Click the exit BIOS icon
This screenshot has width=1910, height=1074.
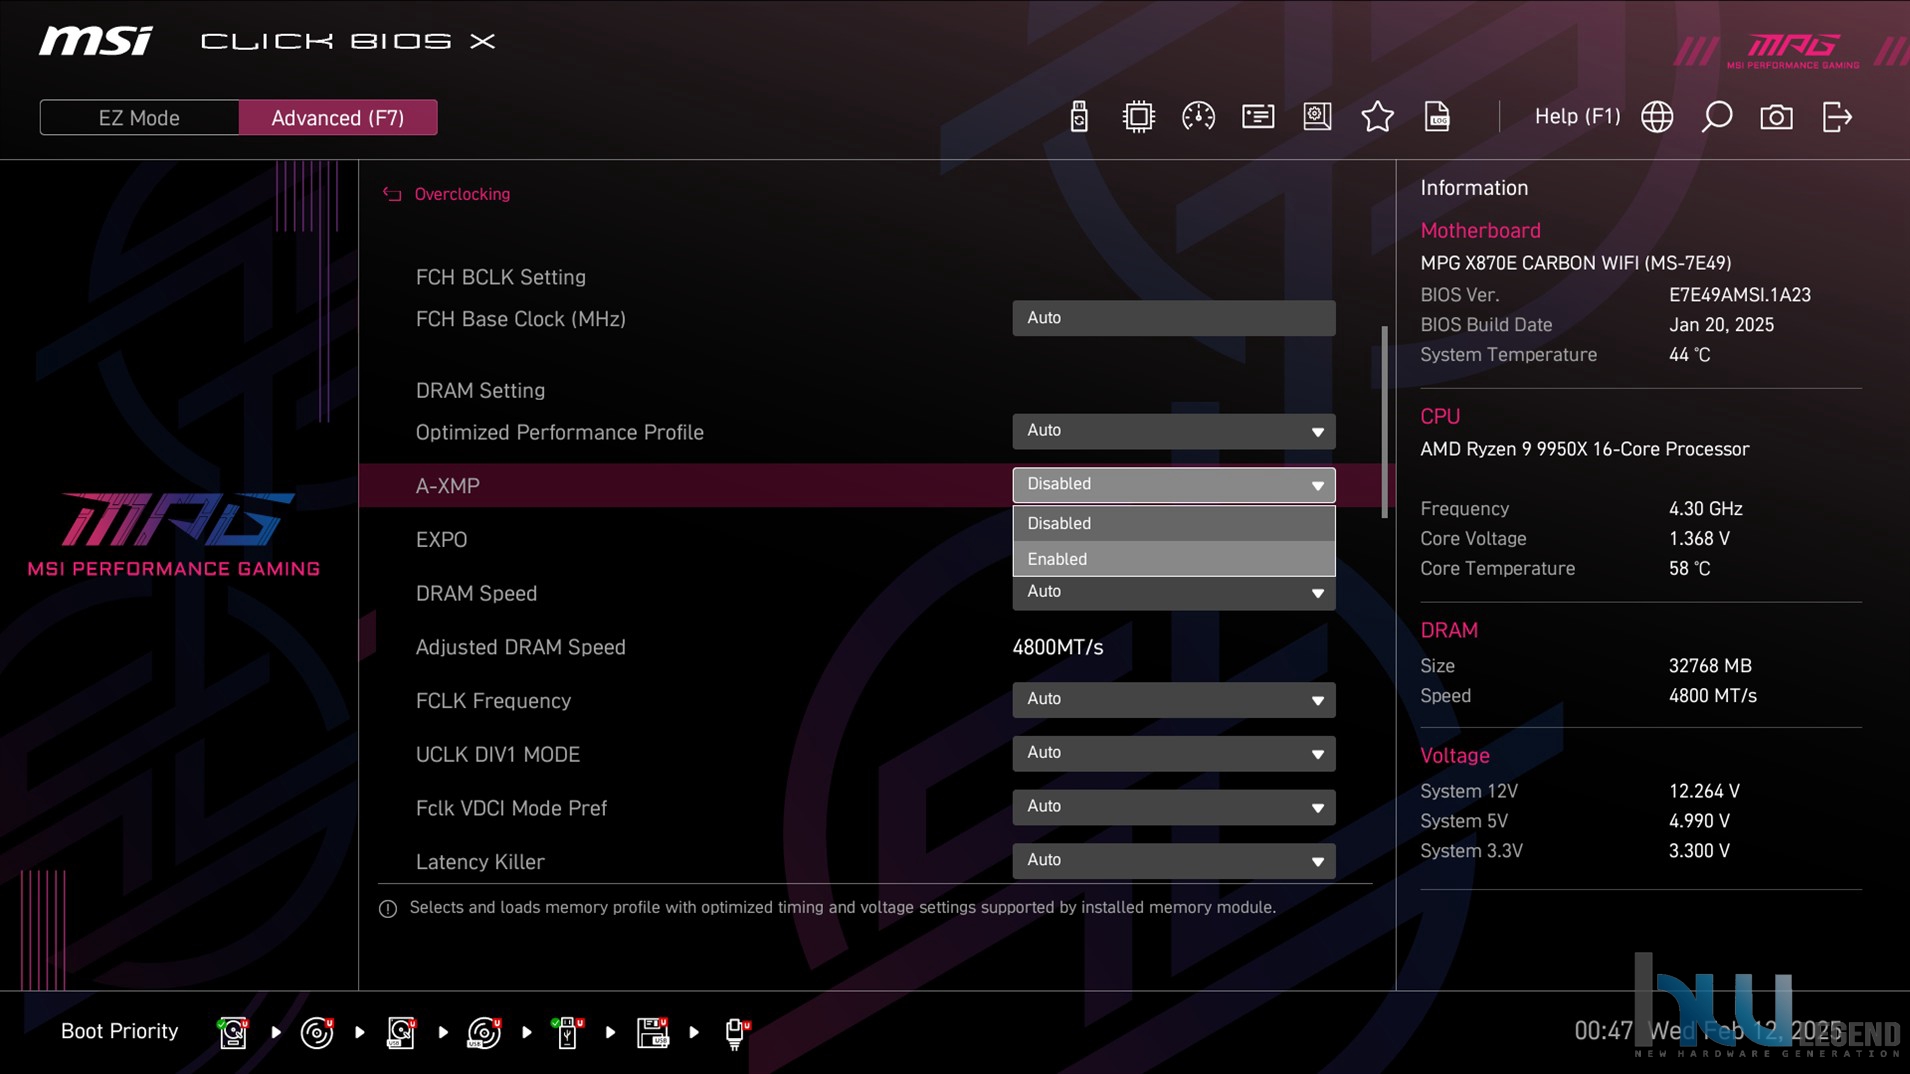coord(1837,117)
